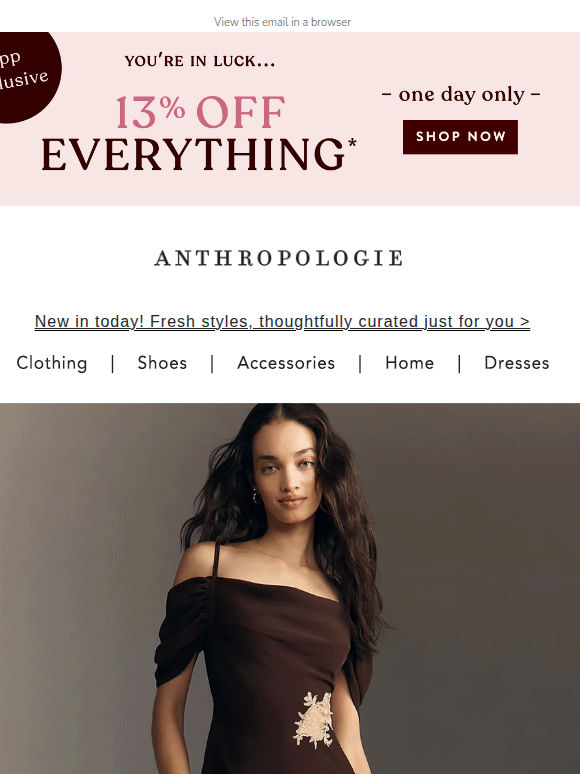
Task: Go to the Shoes category
Action: [x=162, y=363]
